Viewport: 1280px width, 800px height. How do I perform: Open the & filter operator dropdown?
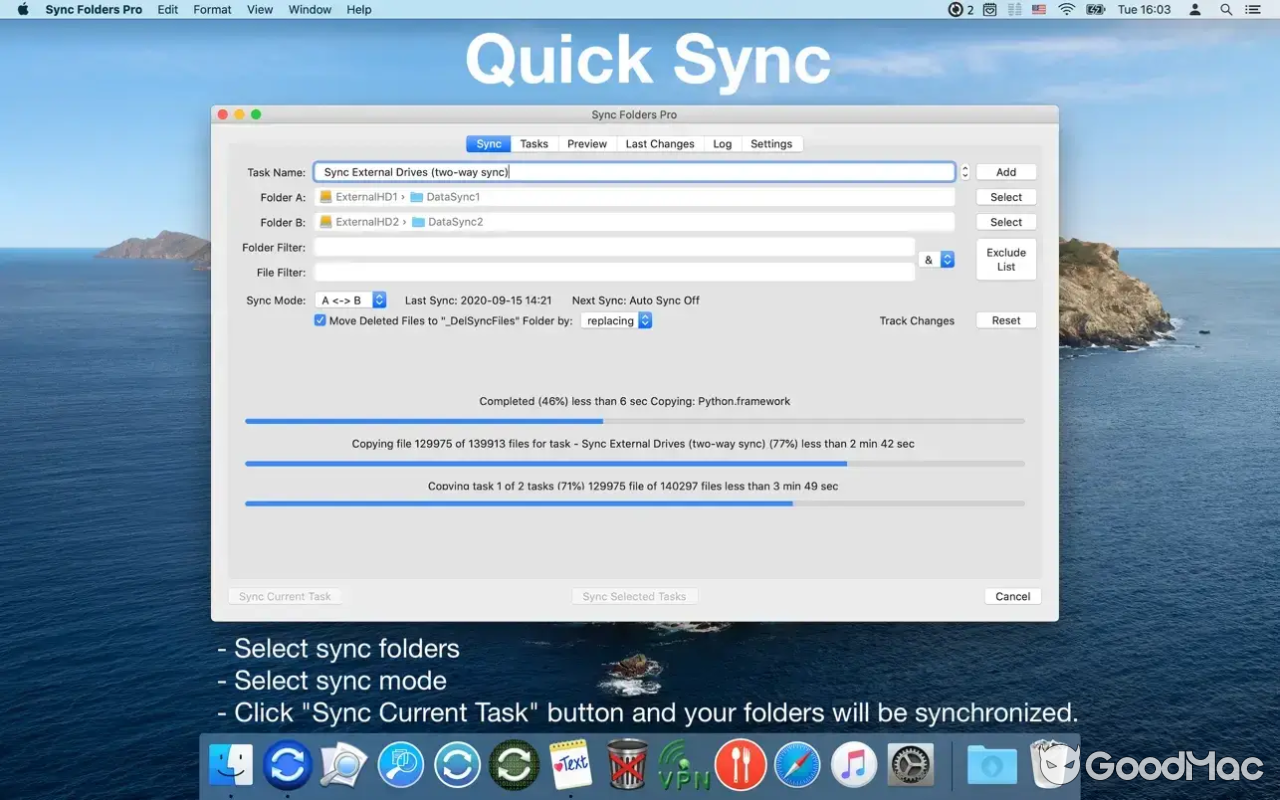point(937,259)
